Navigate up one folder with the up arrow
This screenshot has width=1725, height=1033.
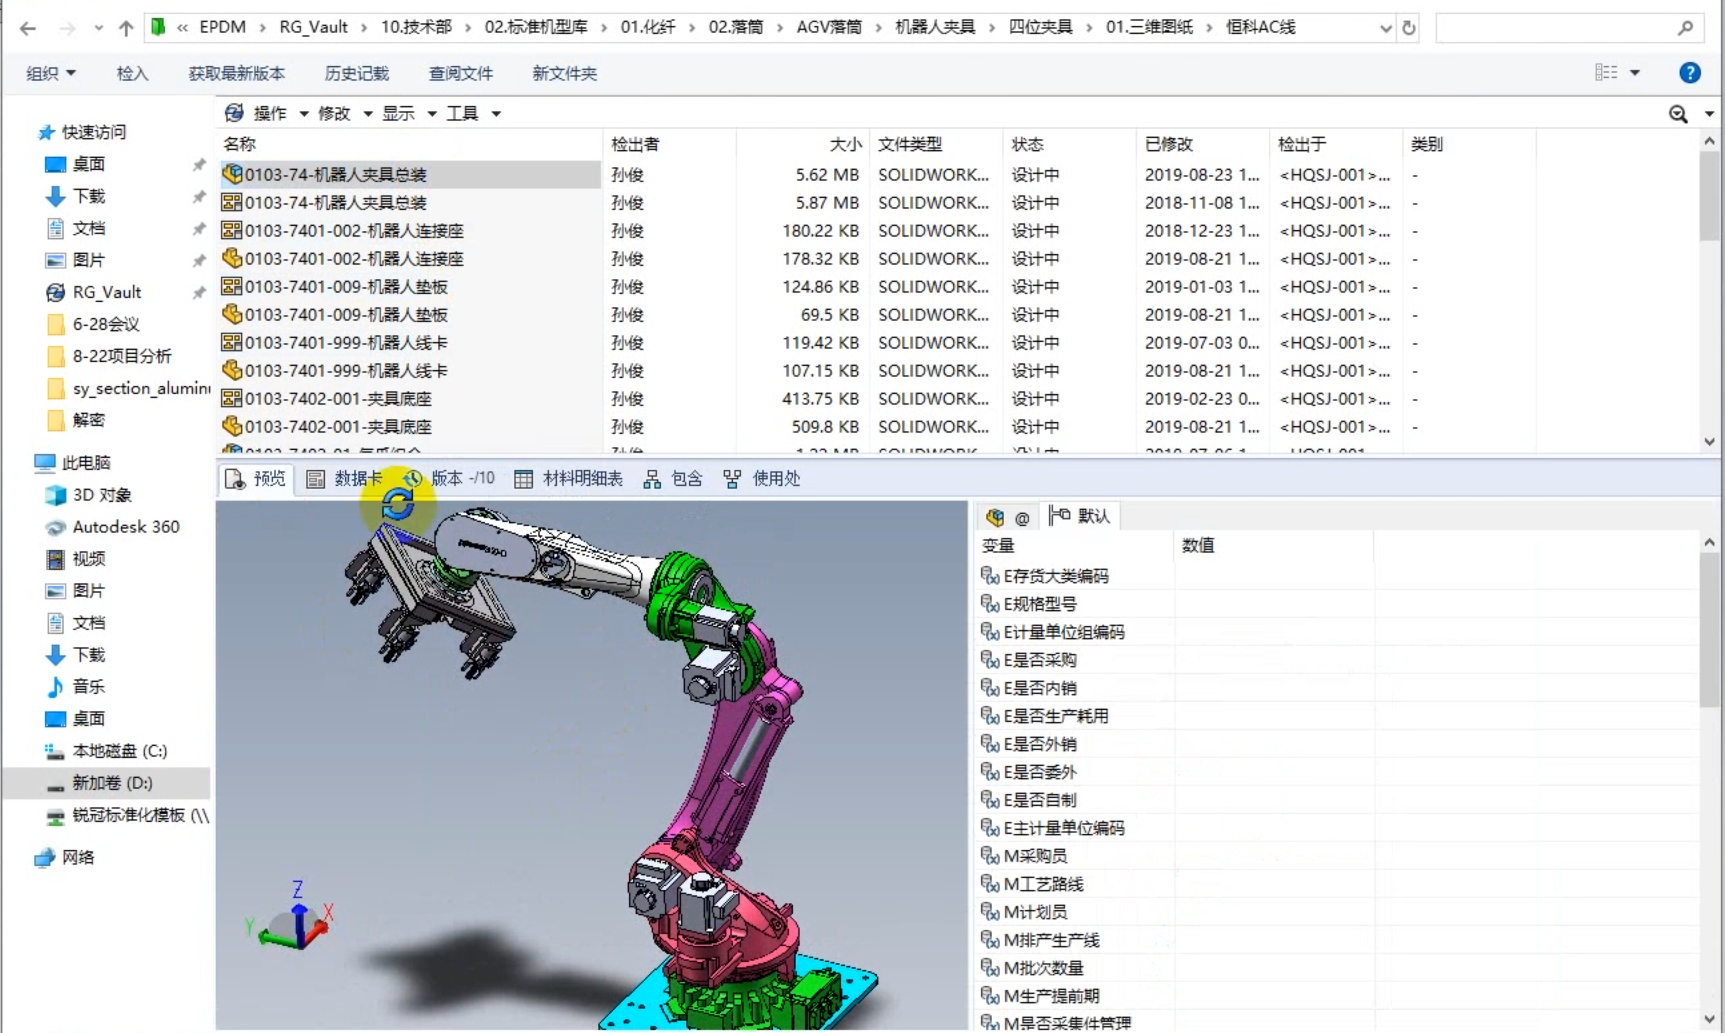pyautogui.click(x=125, y=27)
